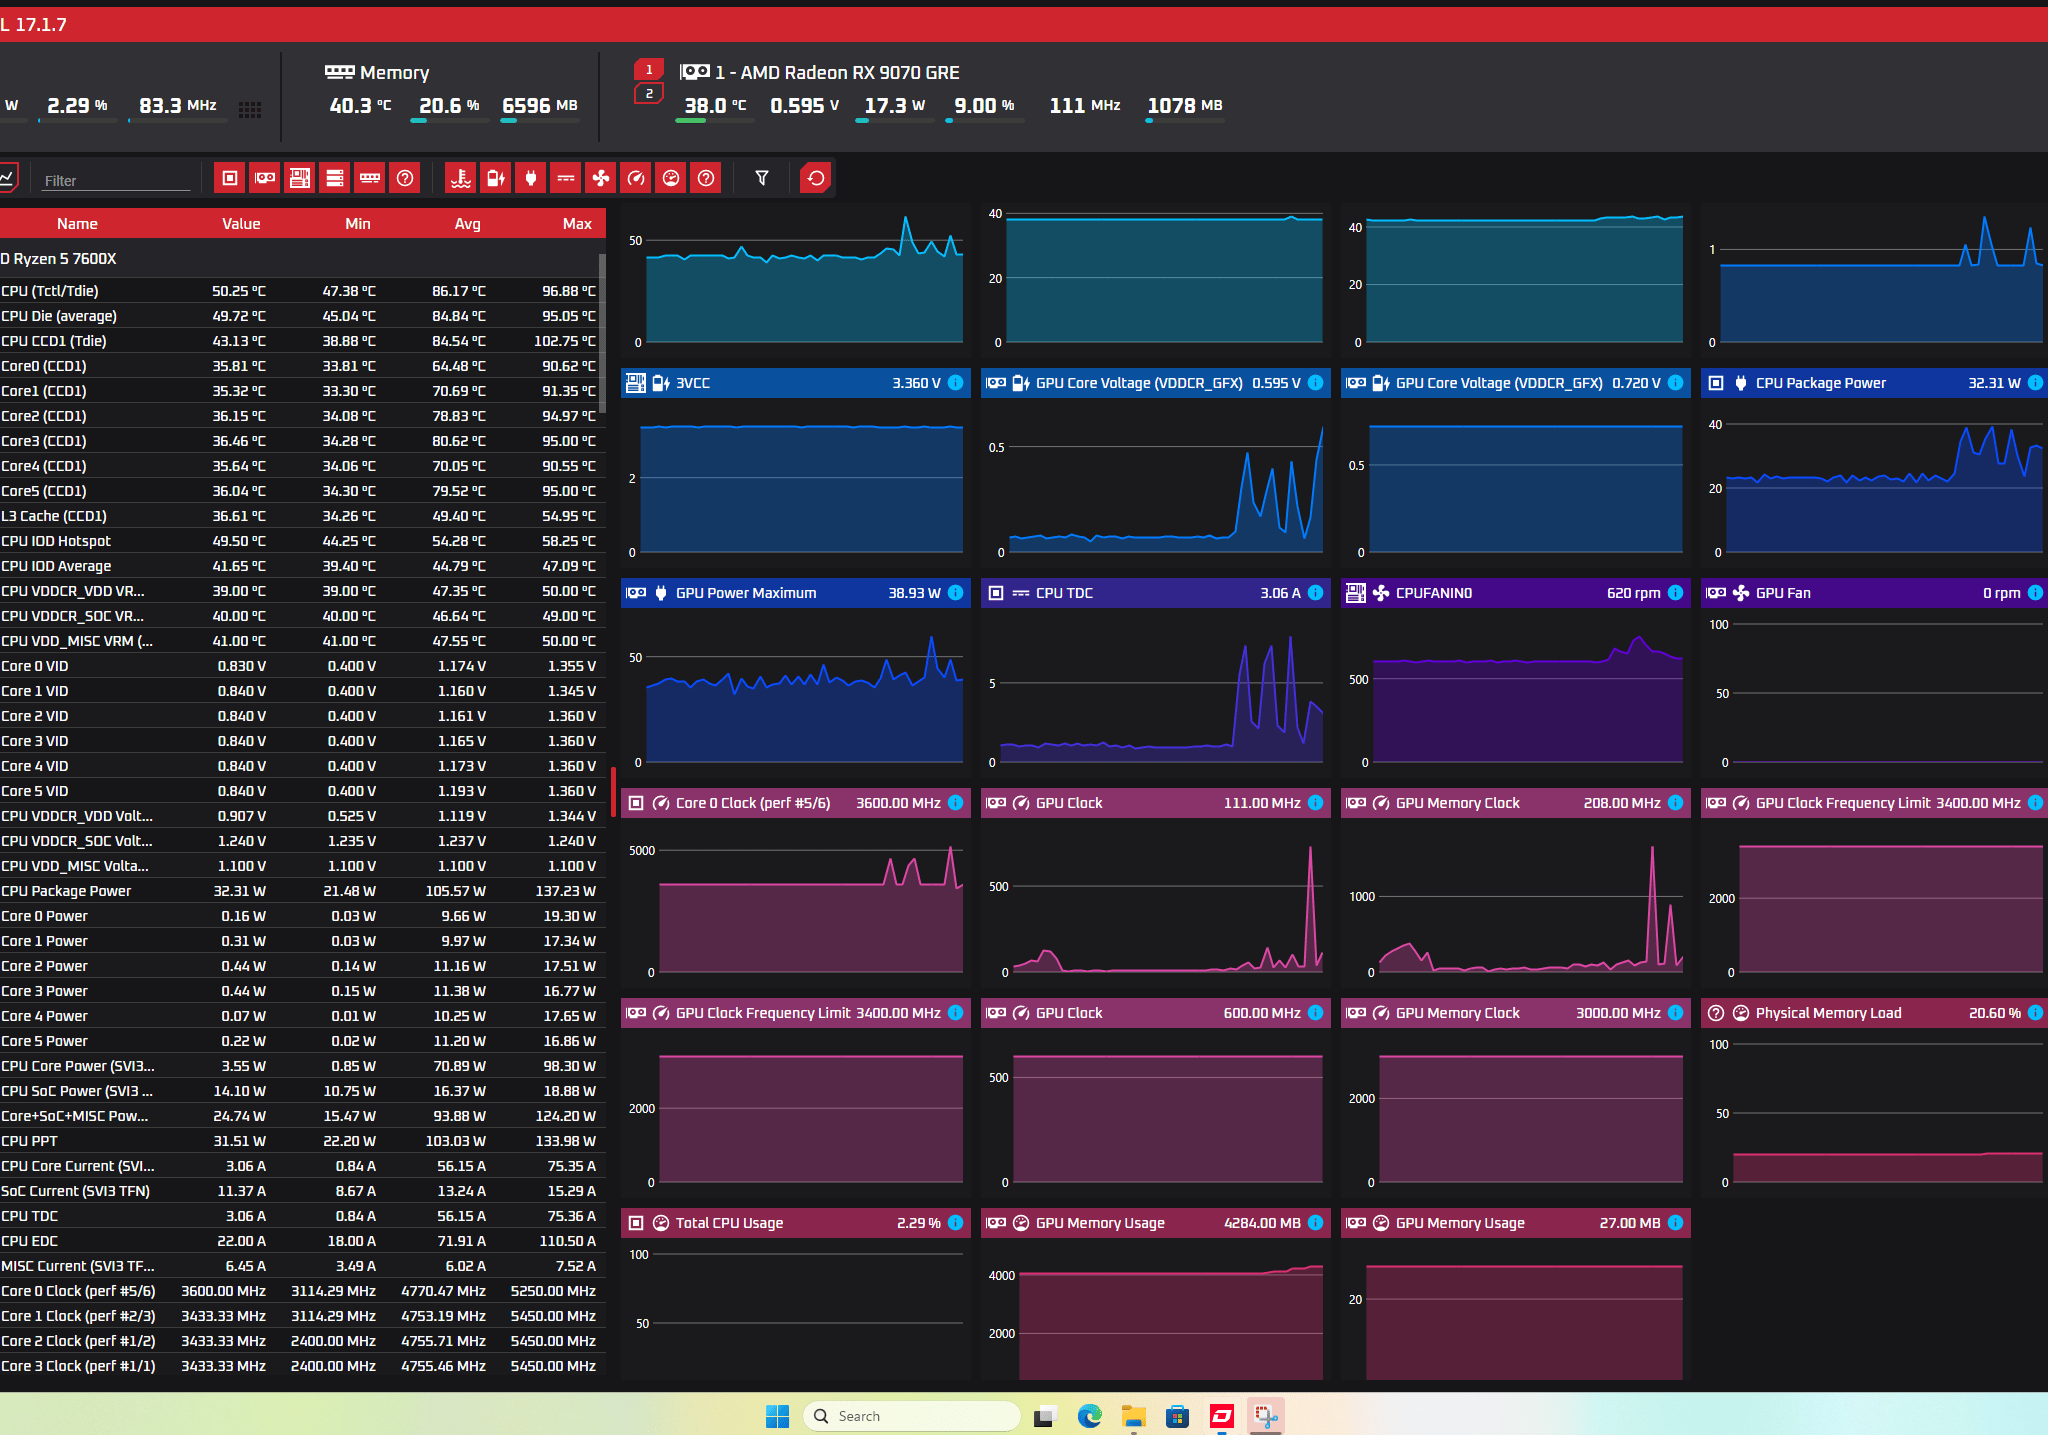2048x1435 pixels.
Task: Click the clock speed gauge filter icon
Action: coord(636,178)
